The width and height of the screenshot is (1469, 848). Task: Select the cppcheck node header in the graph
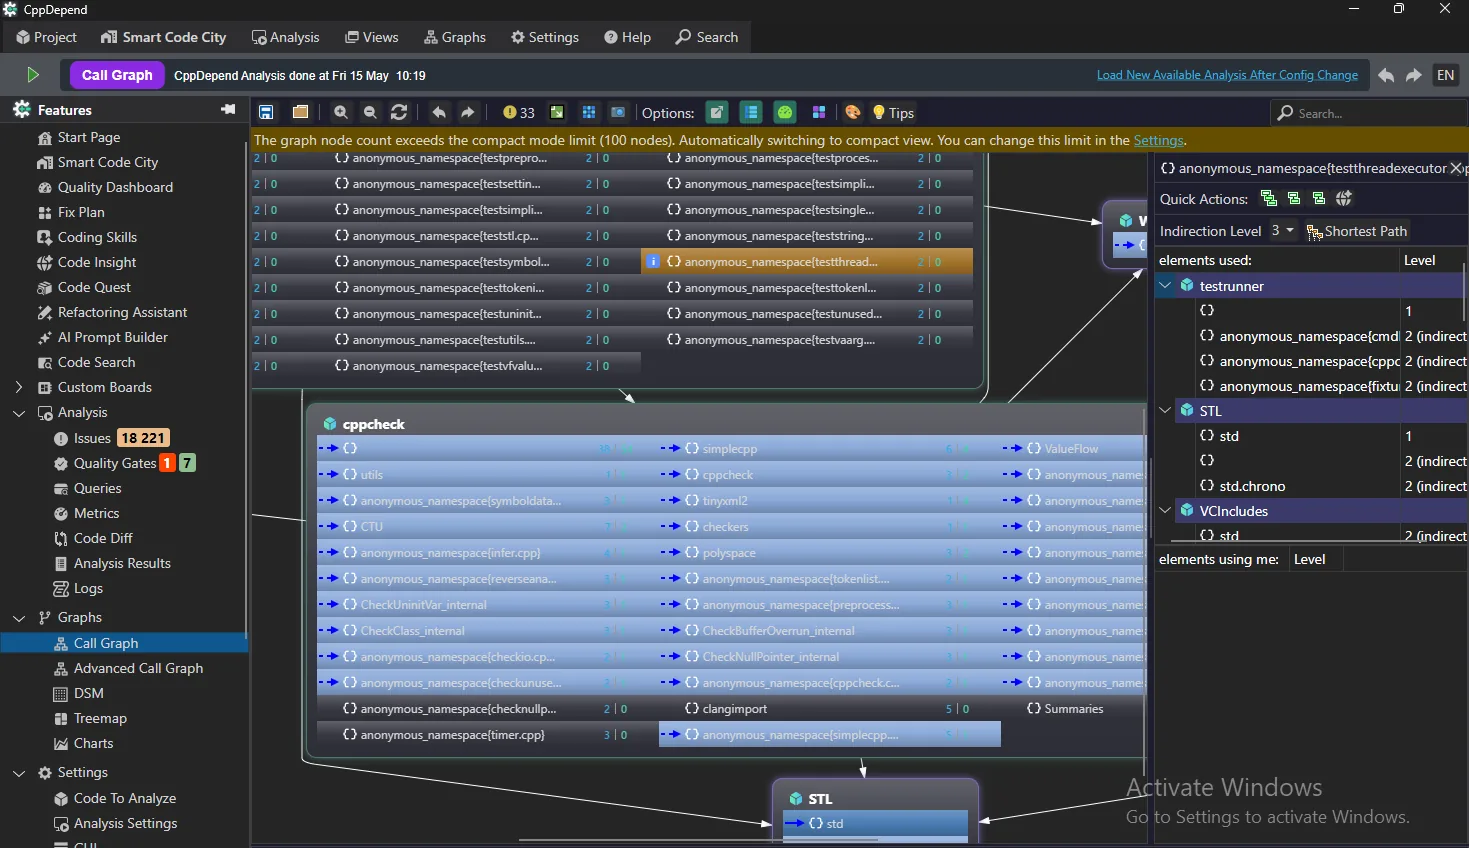(374, 424)
